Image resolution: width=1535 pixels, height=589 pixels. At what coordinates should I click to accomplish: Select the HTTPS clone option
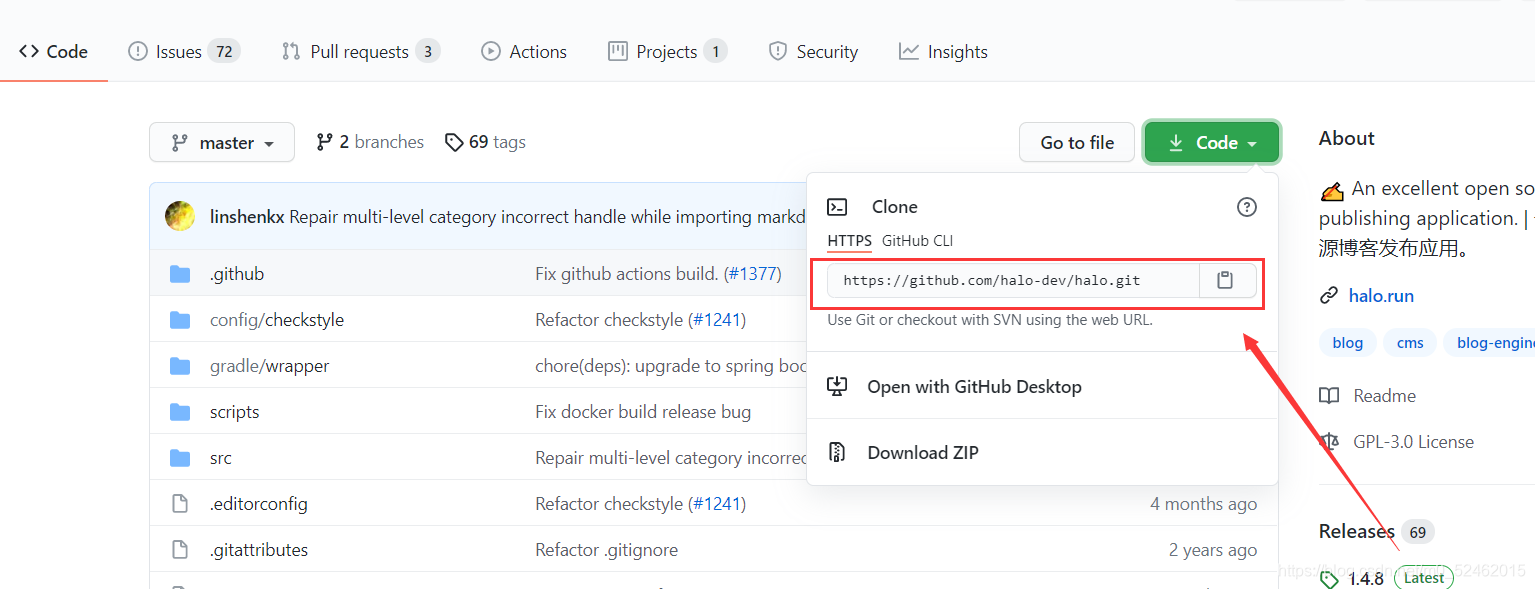849,241
